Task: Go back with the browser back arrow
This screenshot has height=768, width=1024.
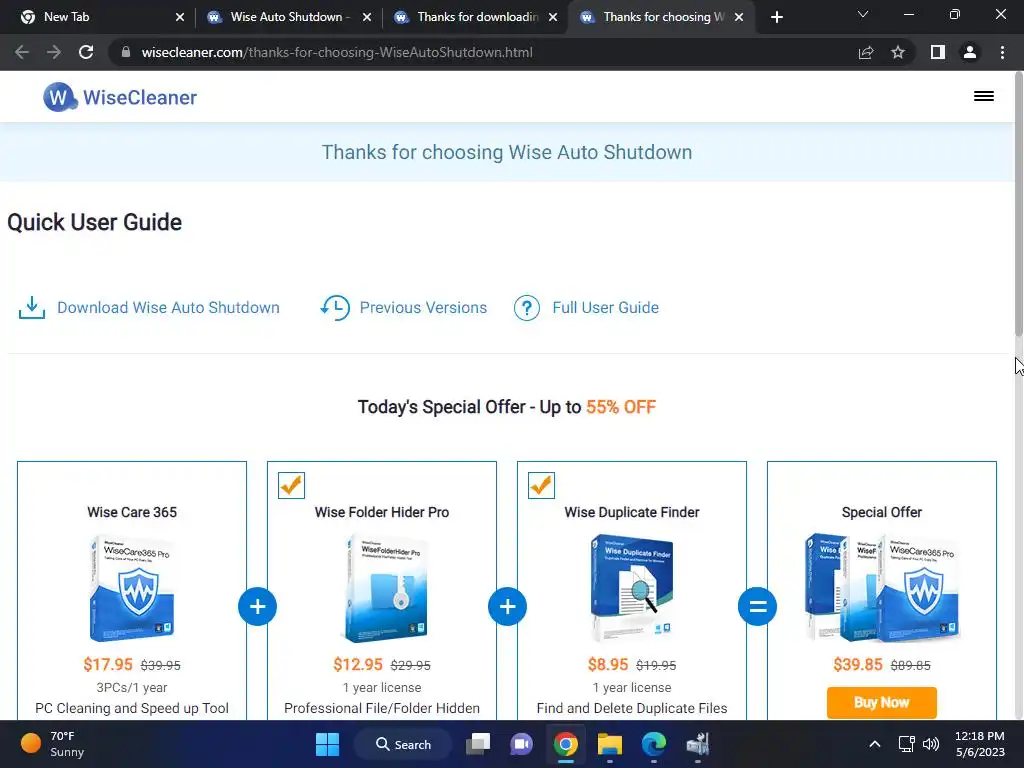Action: (x=22, y=52)
